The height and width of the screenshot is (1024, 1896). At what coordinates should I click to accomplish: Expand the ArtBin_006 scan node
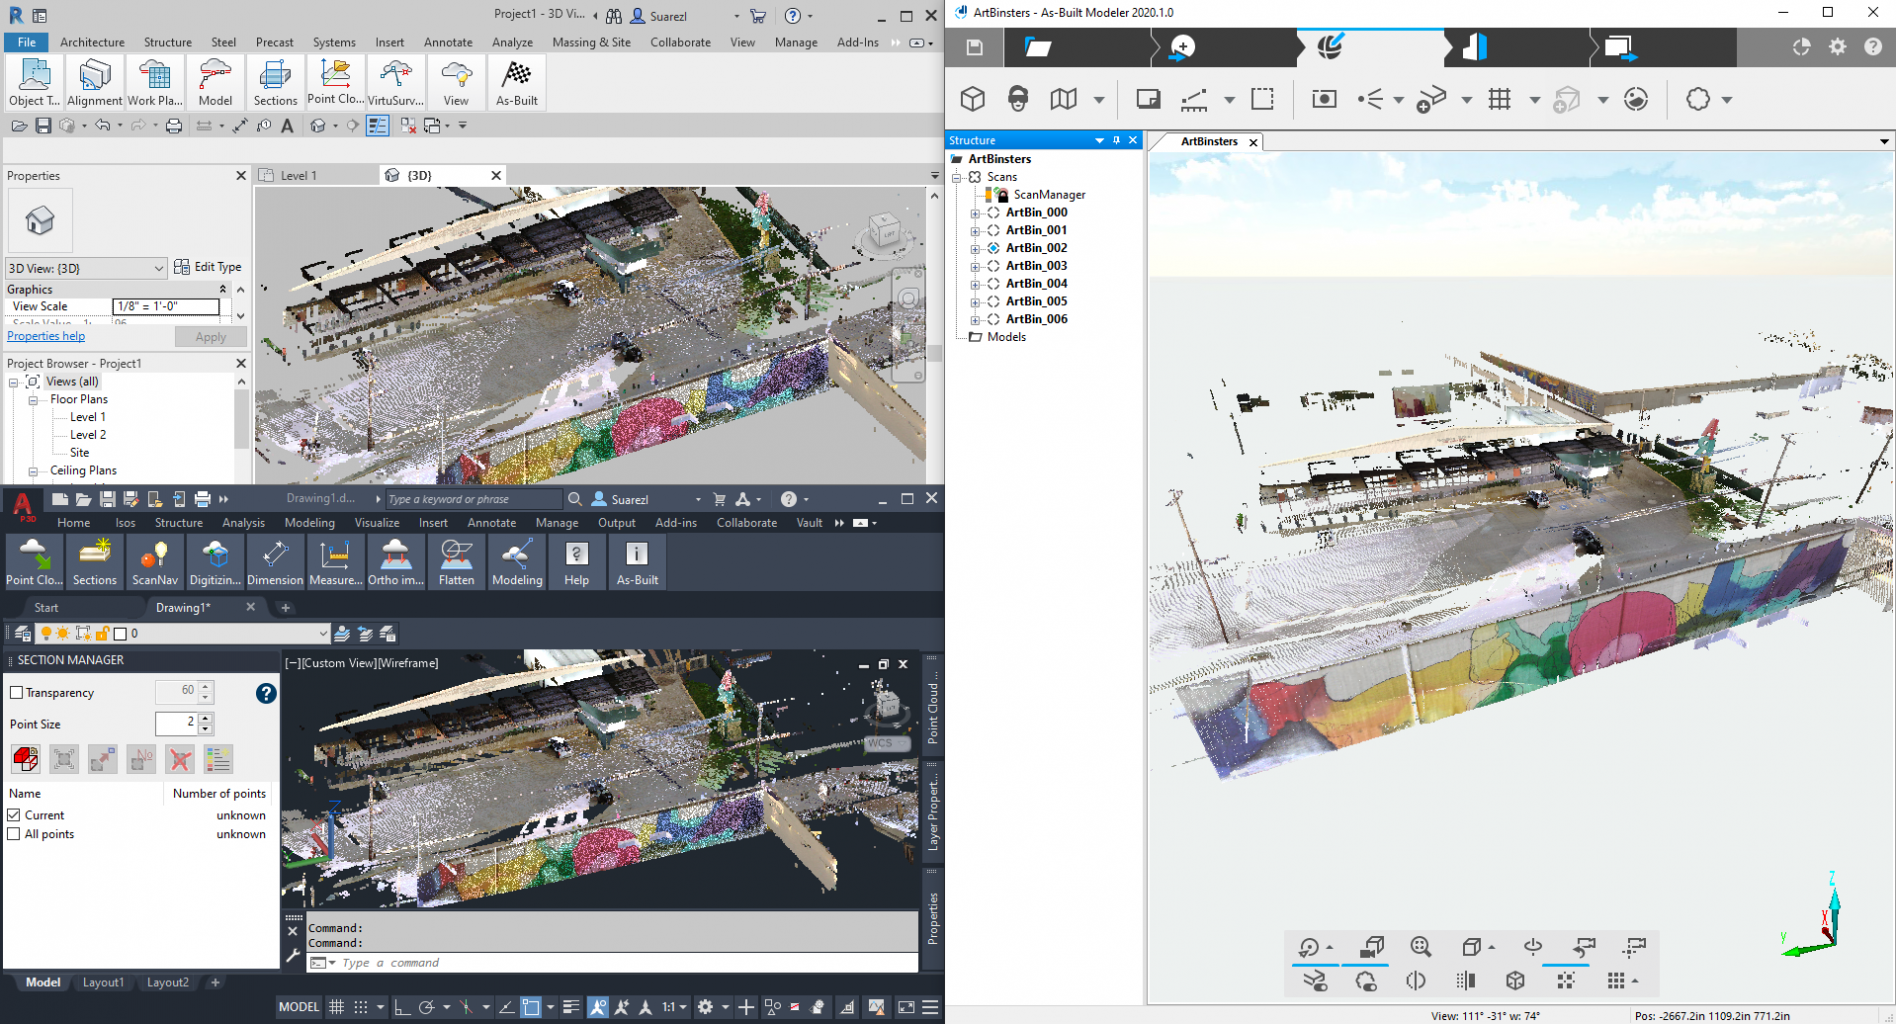pos(975,319)
